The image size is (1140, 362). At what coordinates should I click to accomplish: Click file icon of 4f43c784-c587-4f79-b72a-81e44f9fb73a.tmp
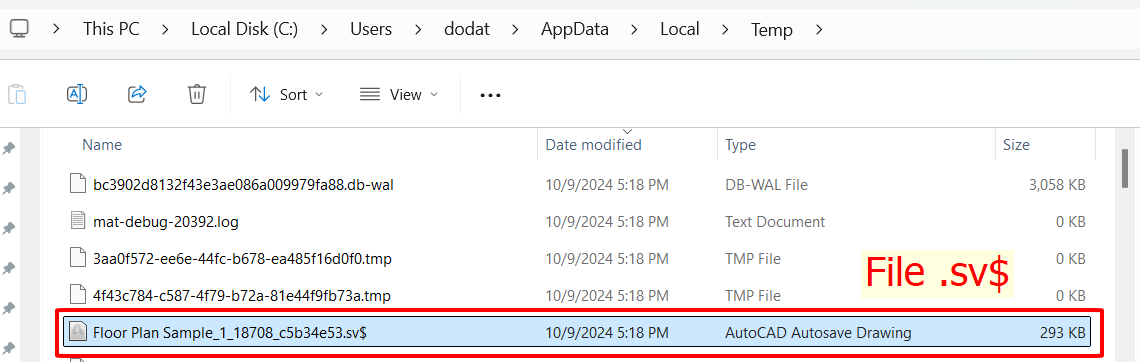pyautogui.click(x=78, y=295)
